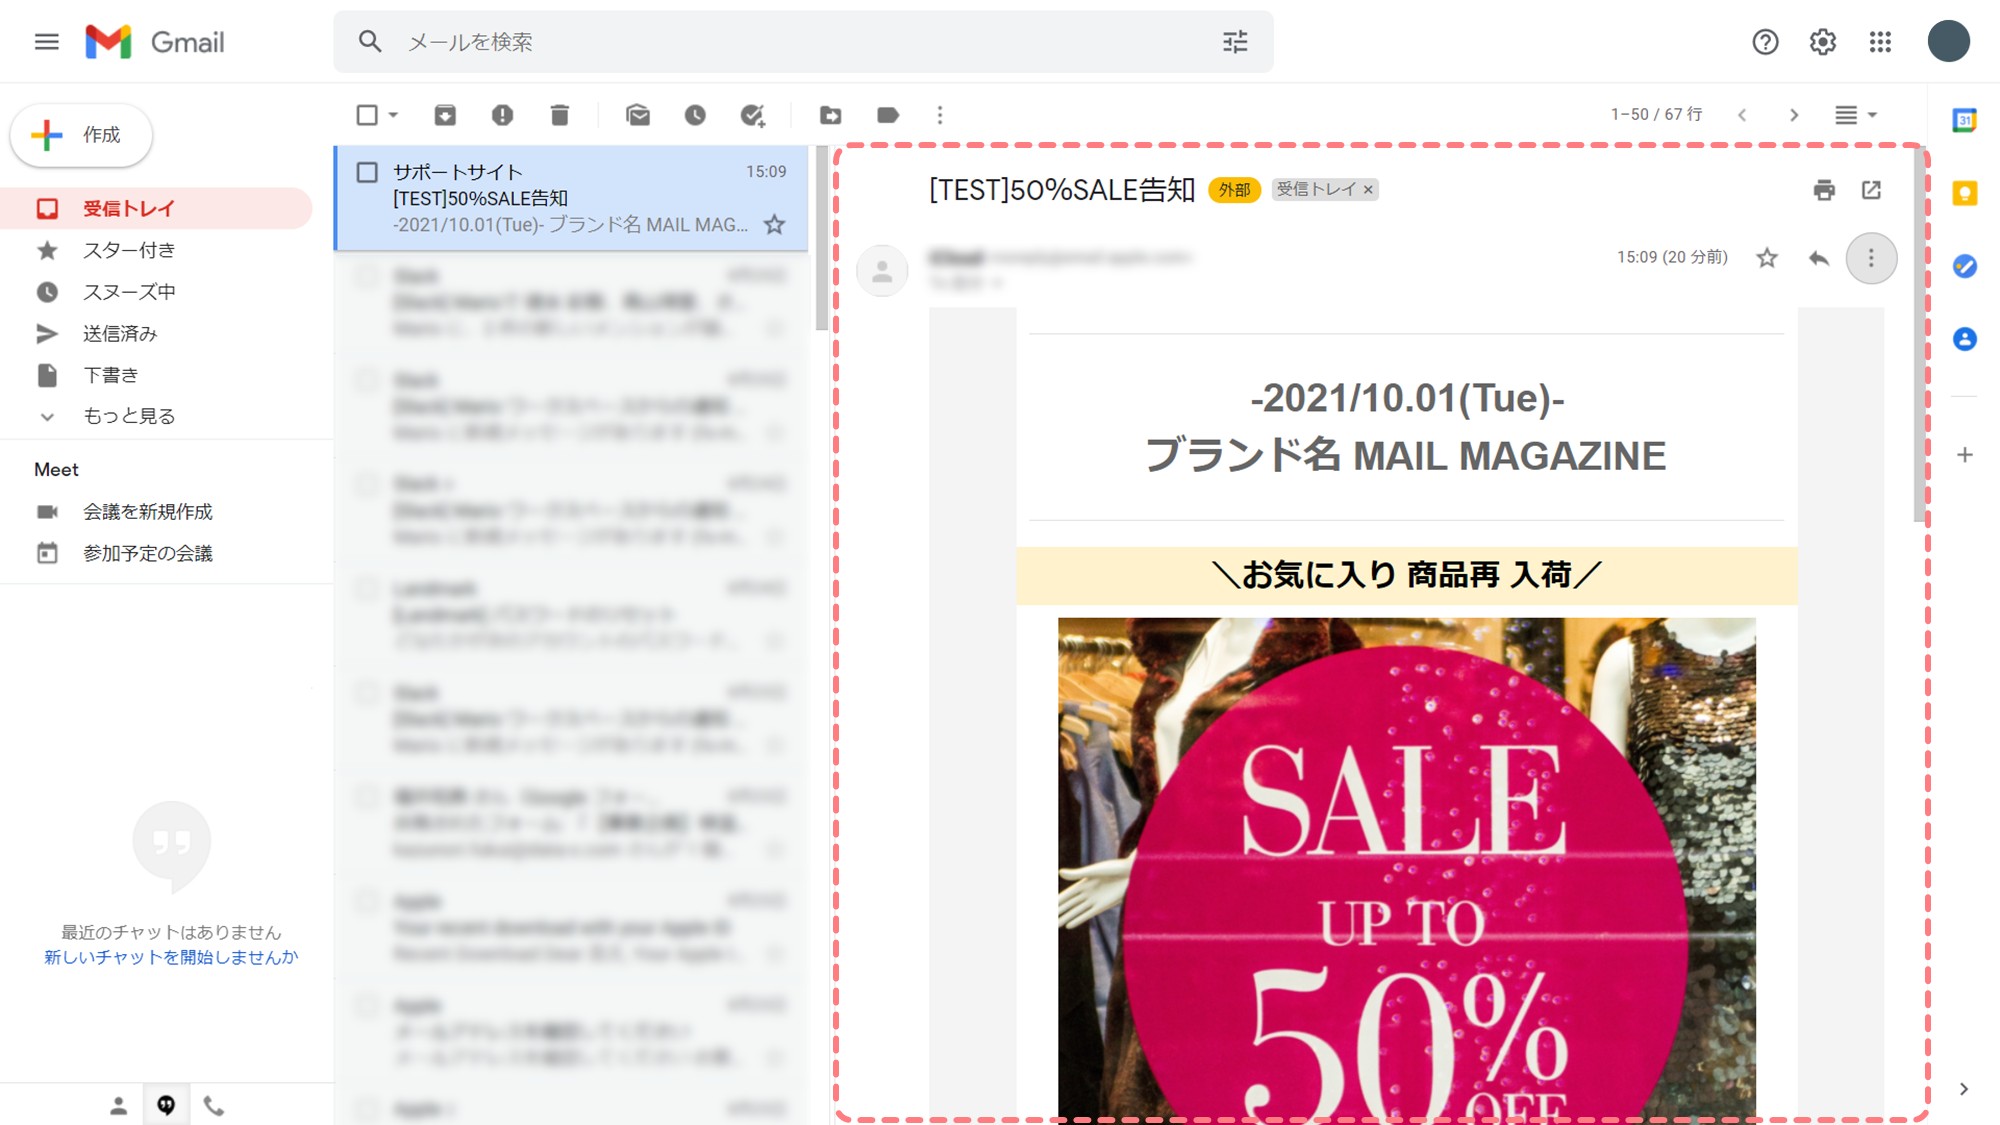This screenshot has width=2000, height=1125.
Task: Check the サポートサイト message checkbox
Action: coord(367,172)
